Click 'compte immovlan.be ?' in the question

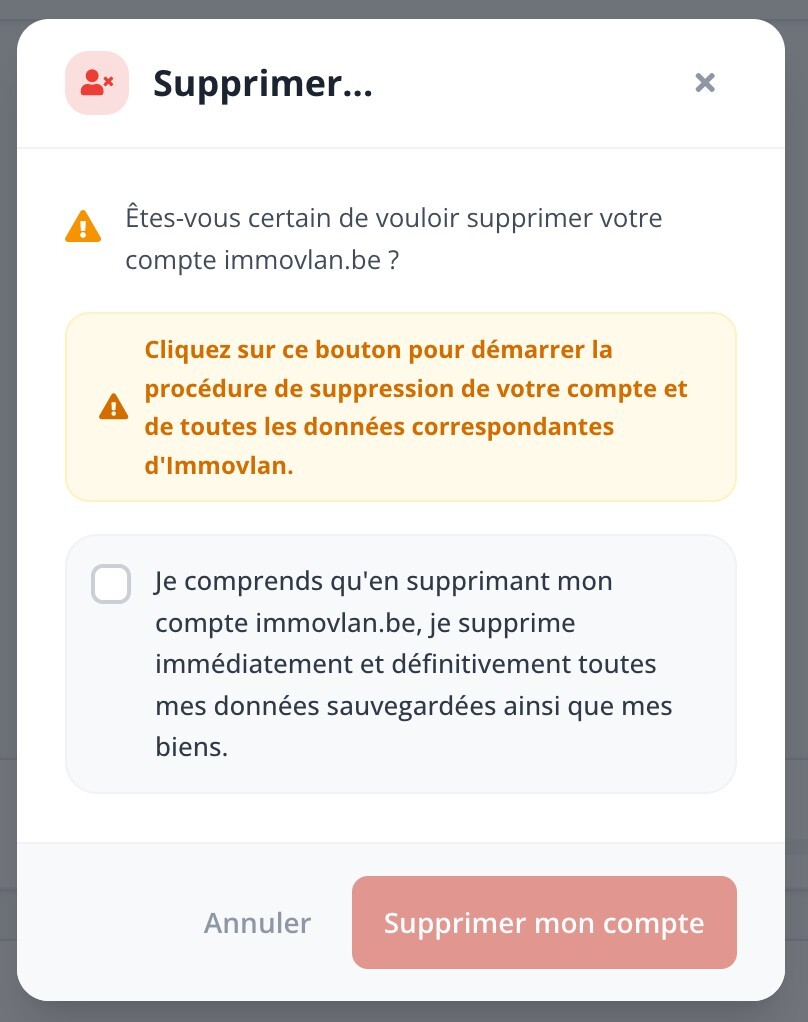262,260
